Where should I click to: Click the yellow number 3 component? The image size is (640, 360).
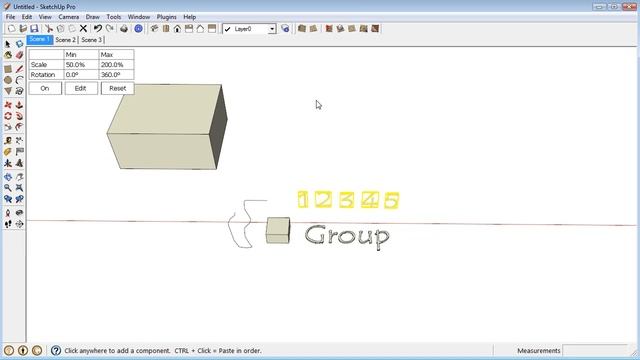346,200
